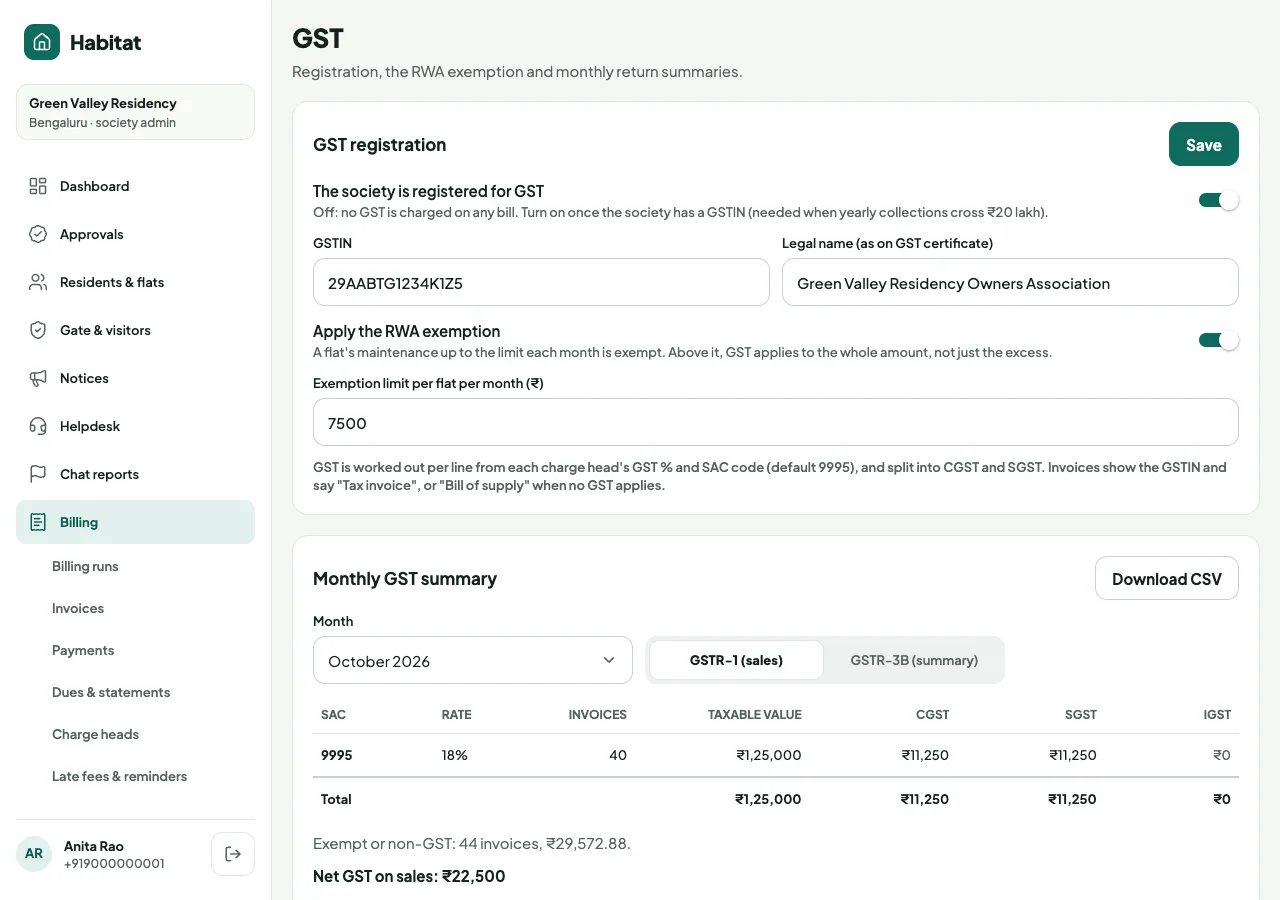Click the Net GST on sales: ₹22,500 text
Image resolution: width=1280 pixels, height=900 pixels.
click(409, 876)
